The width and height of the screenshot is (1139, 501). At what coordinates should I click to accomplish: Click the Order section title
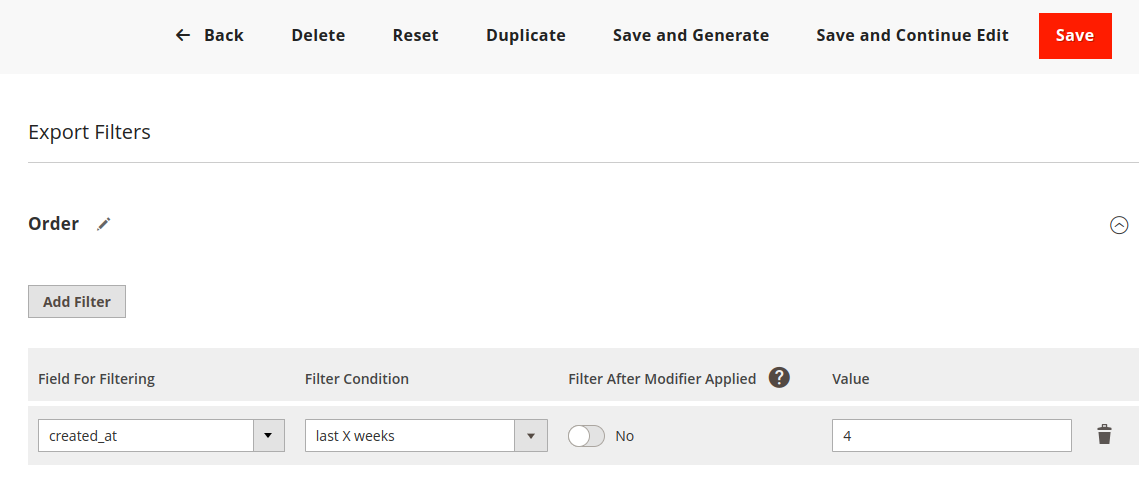(54, 224)
